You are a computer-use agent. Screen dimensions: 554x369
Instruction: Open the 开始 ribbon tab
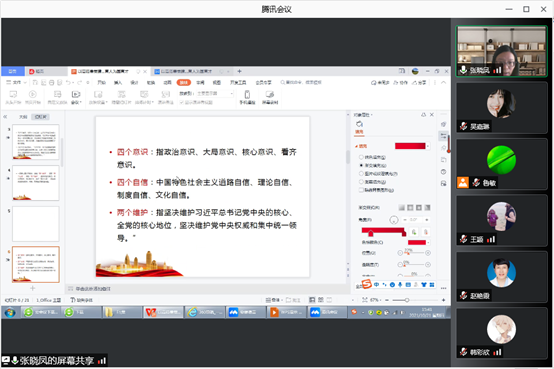coord(102,82)
